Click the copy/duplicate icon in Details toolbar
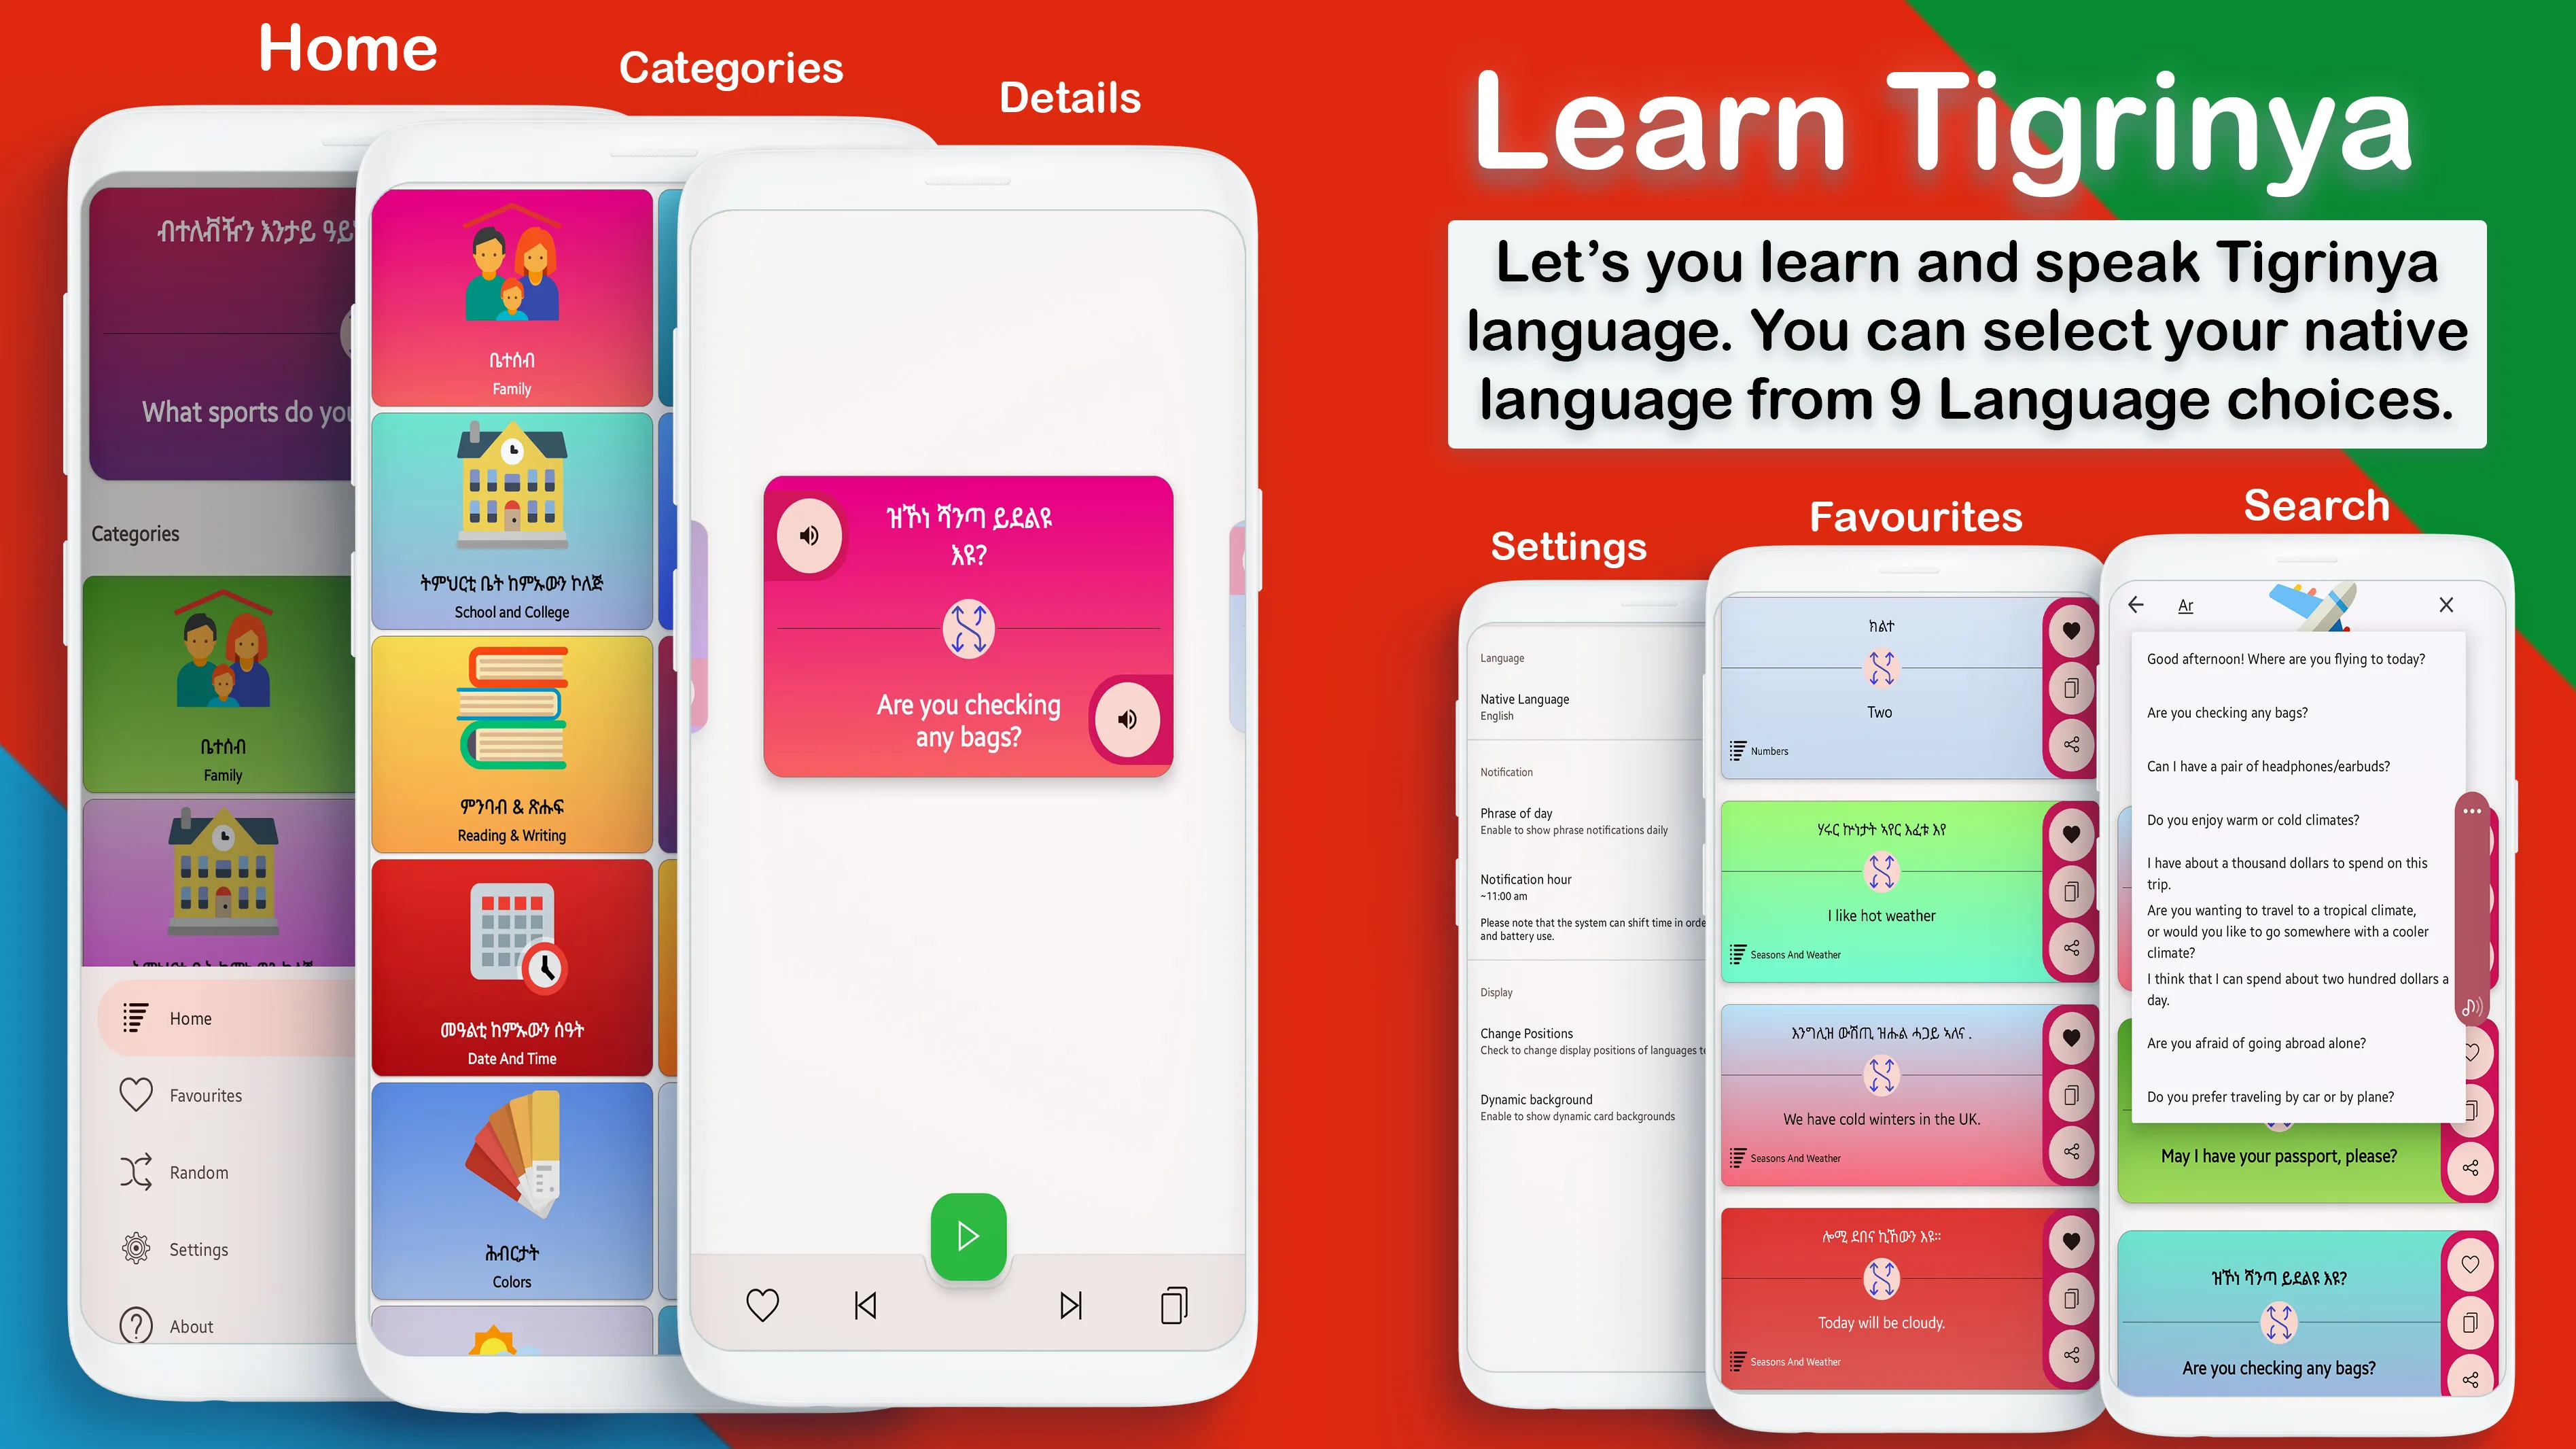The image size is (2576, 1449). pyautogui.click(x=1173, y=1306)
